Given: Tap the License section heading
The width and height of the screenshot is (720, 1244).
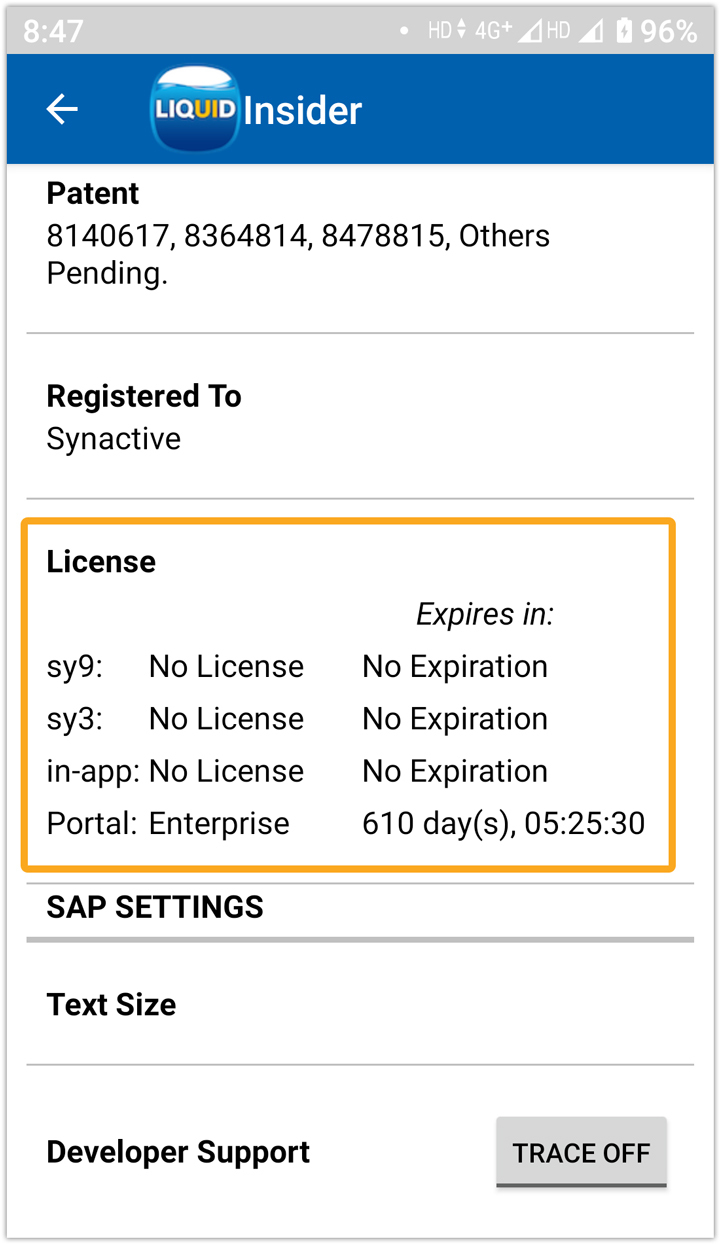Looking at the screenshot, I should point(101,561).
